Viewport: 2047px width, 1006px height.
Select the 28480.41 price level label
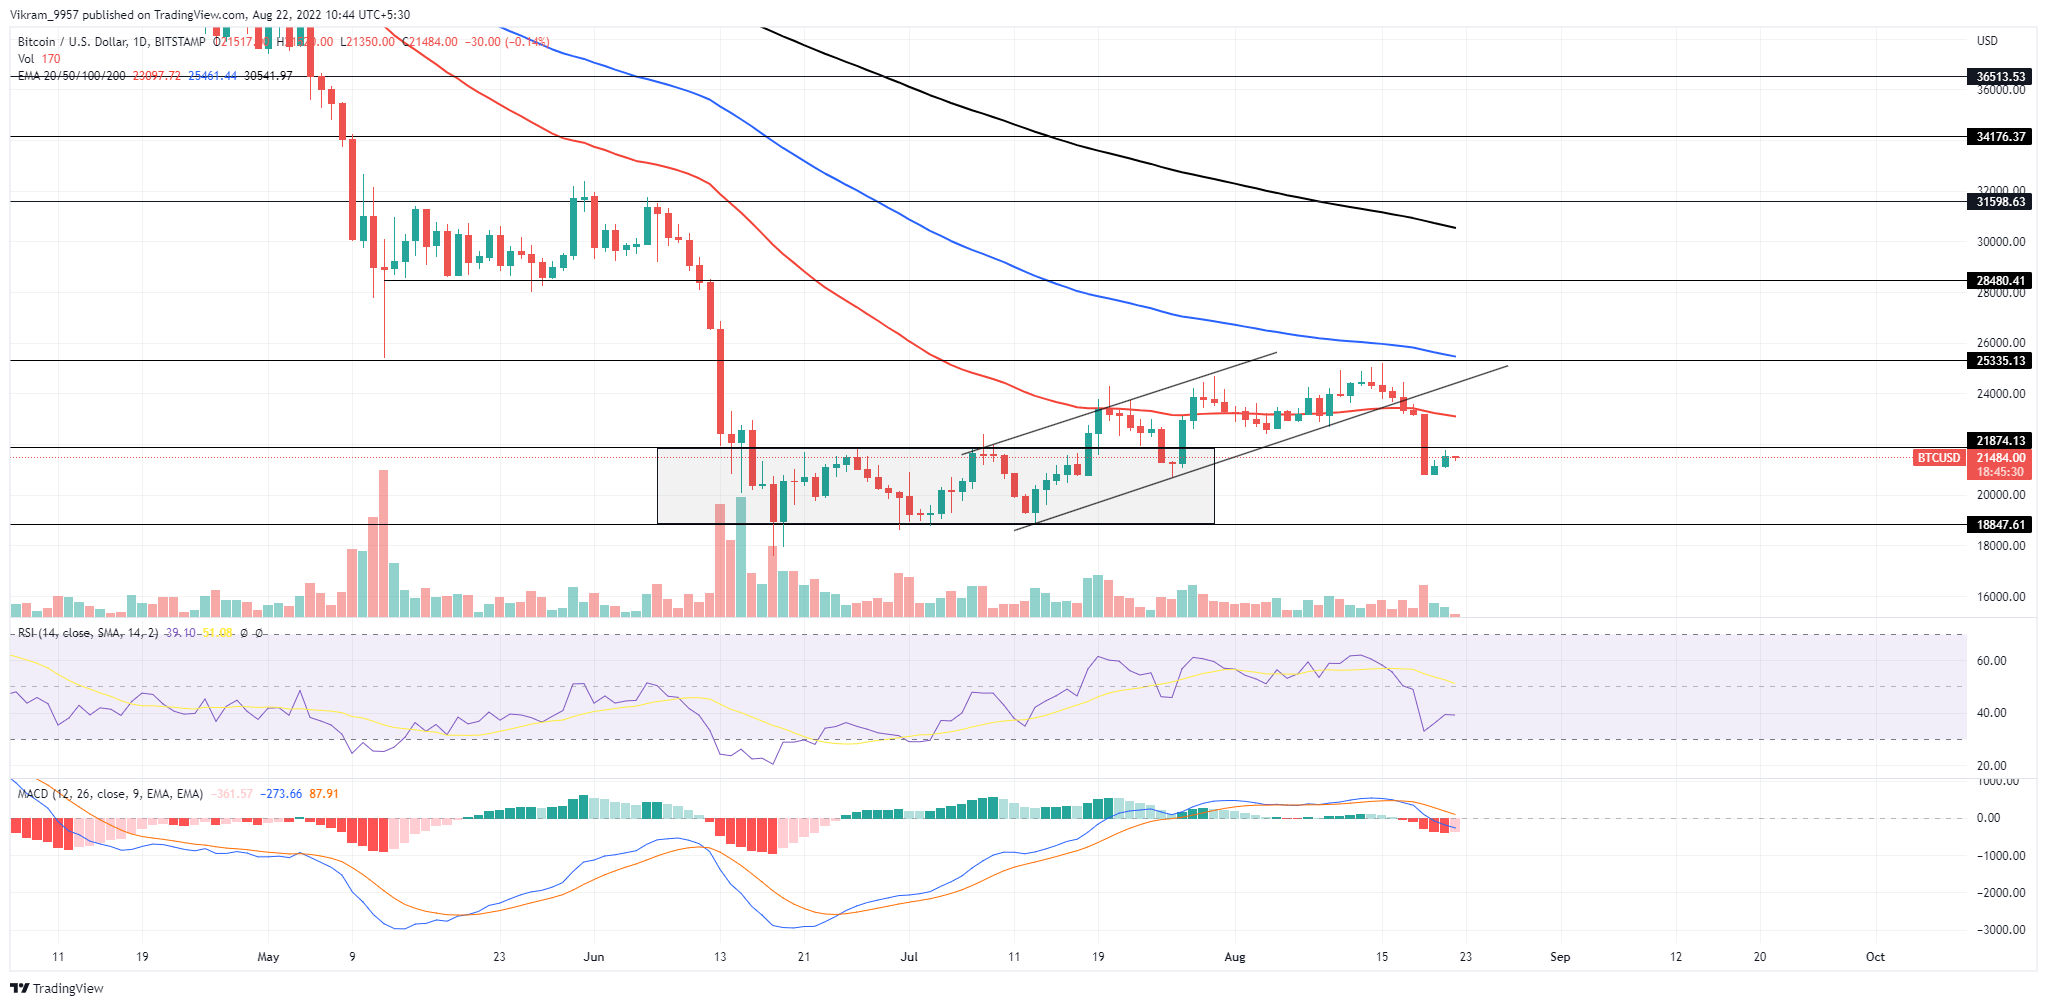(2000, 281)
